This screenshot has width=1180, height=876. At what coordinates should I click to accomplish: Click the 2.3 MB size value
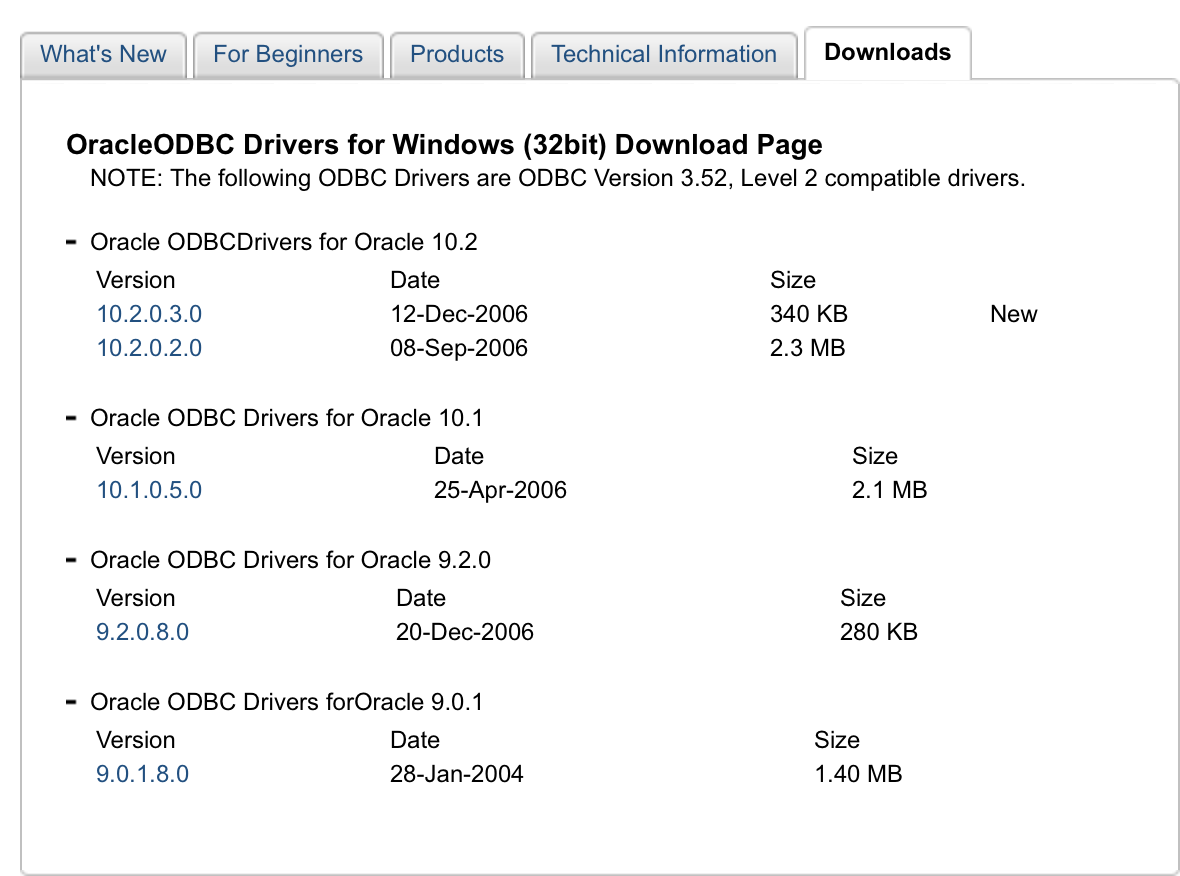coord(807,348)
